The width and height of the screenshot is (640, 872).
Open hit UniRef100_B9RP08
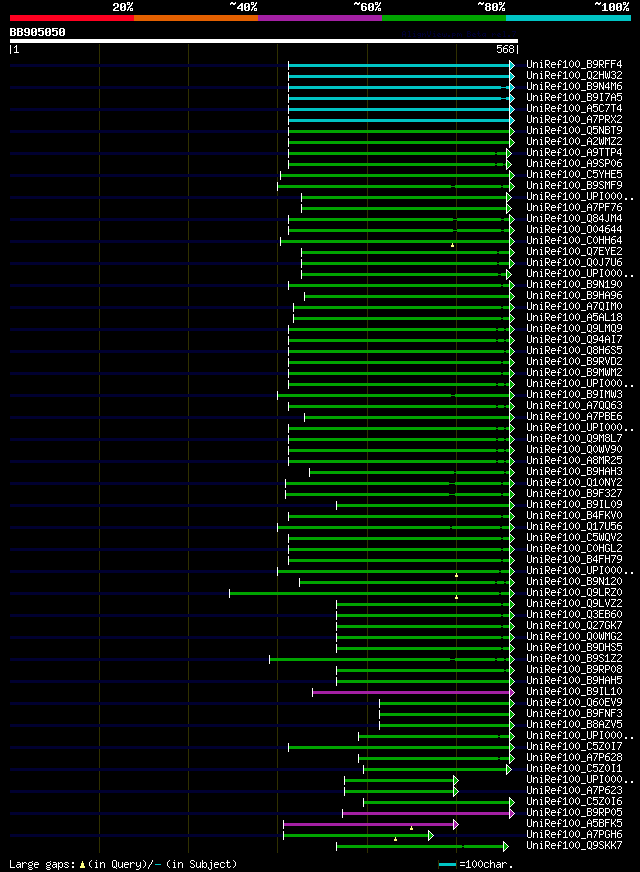pos(574,670)
